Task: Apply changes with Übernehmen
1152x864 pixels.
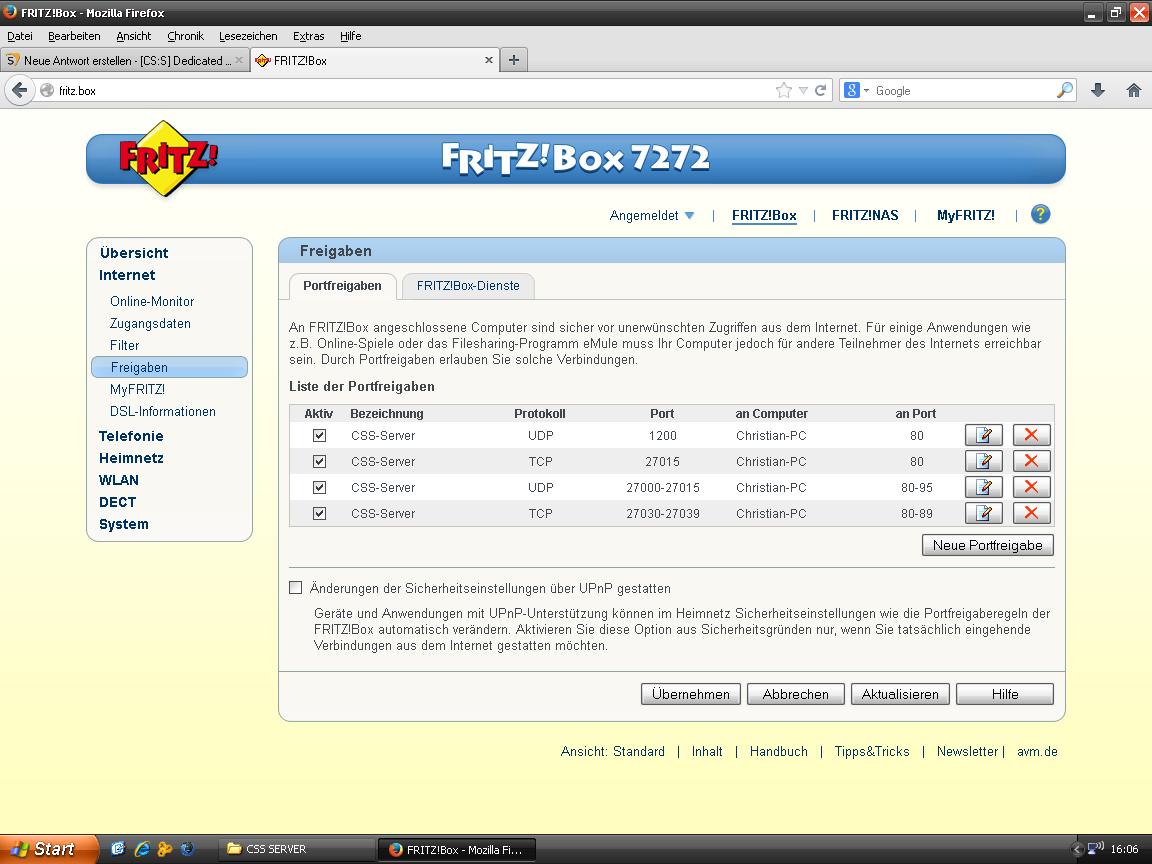Action: [x=691, y=694]
